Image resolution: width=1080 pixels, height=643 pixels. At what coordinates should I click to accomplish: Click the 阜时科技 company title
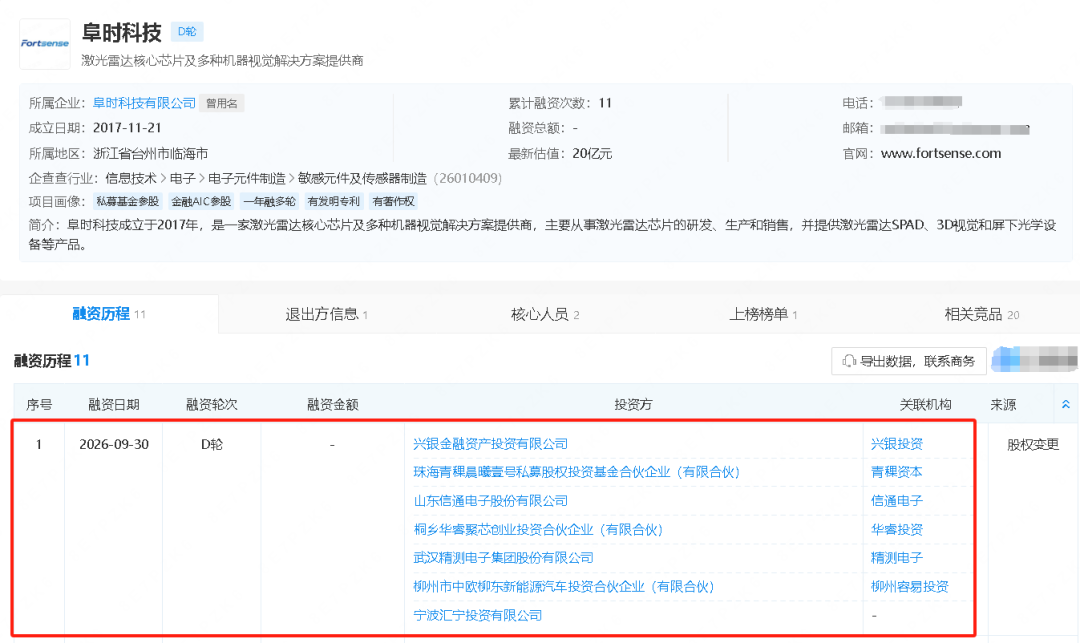tap(121, 32)
